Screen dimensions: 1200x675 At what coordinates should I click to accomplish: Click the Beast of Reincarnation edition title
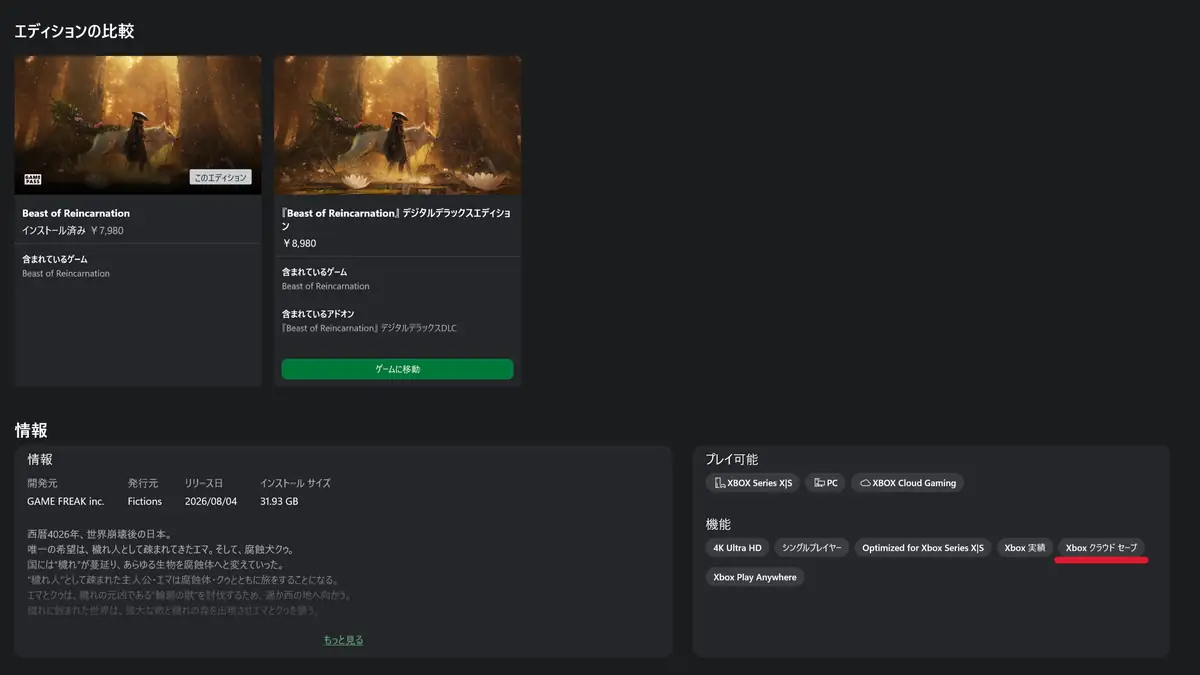point(76,213)
